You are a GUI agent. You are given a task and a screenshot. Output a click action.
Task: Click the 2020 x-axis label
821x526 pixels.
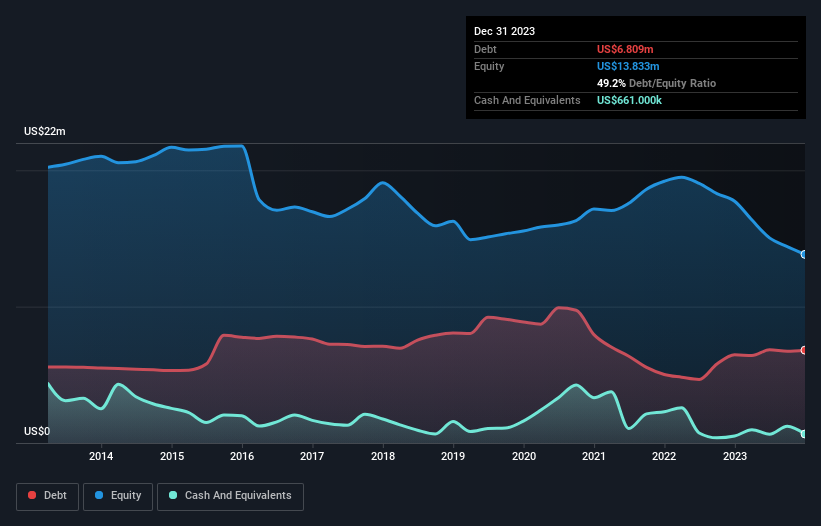coord(524,456)
